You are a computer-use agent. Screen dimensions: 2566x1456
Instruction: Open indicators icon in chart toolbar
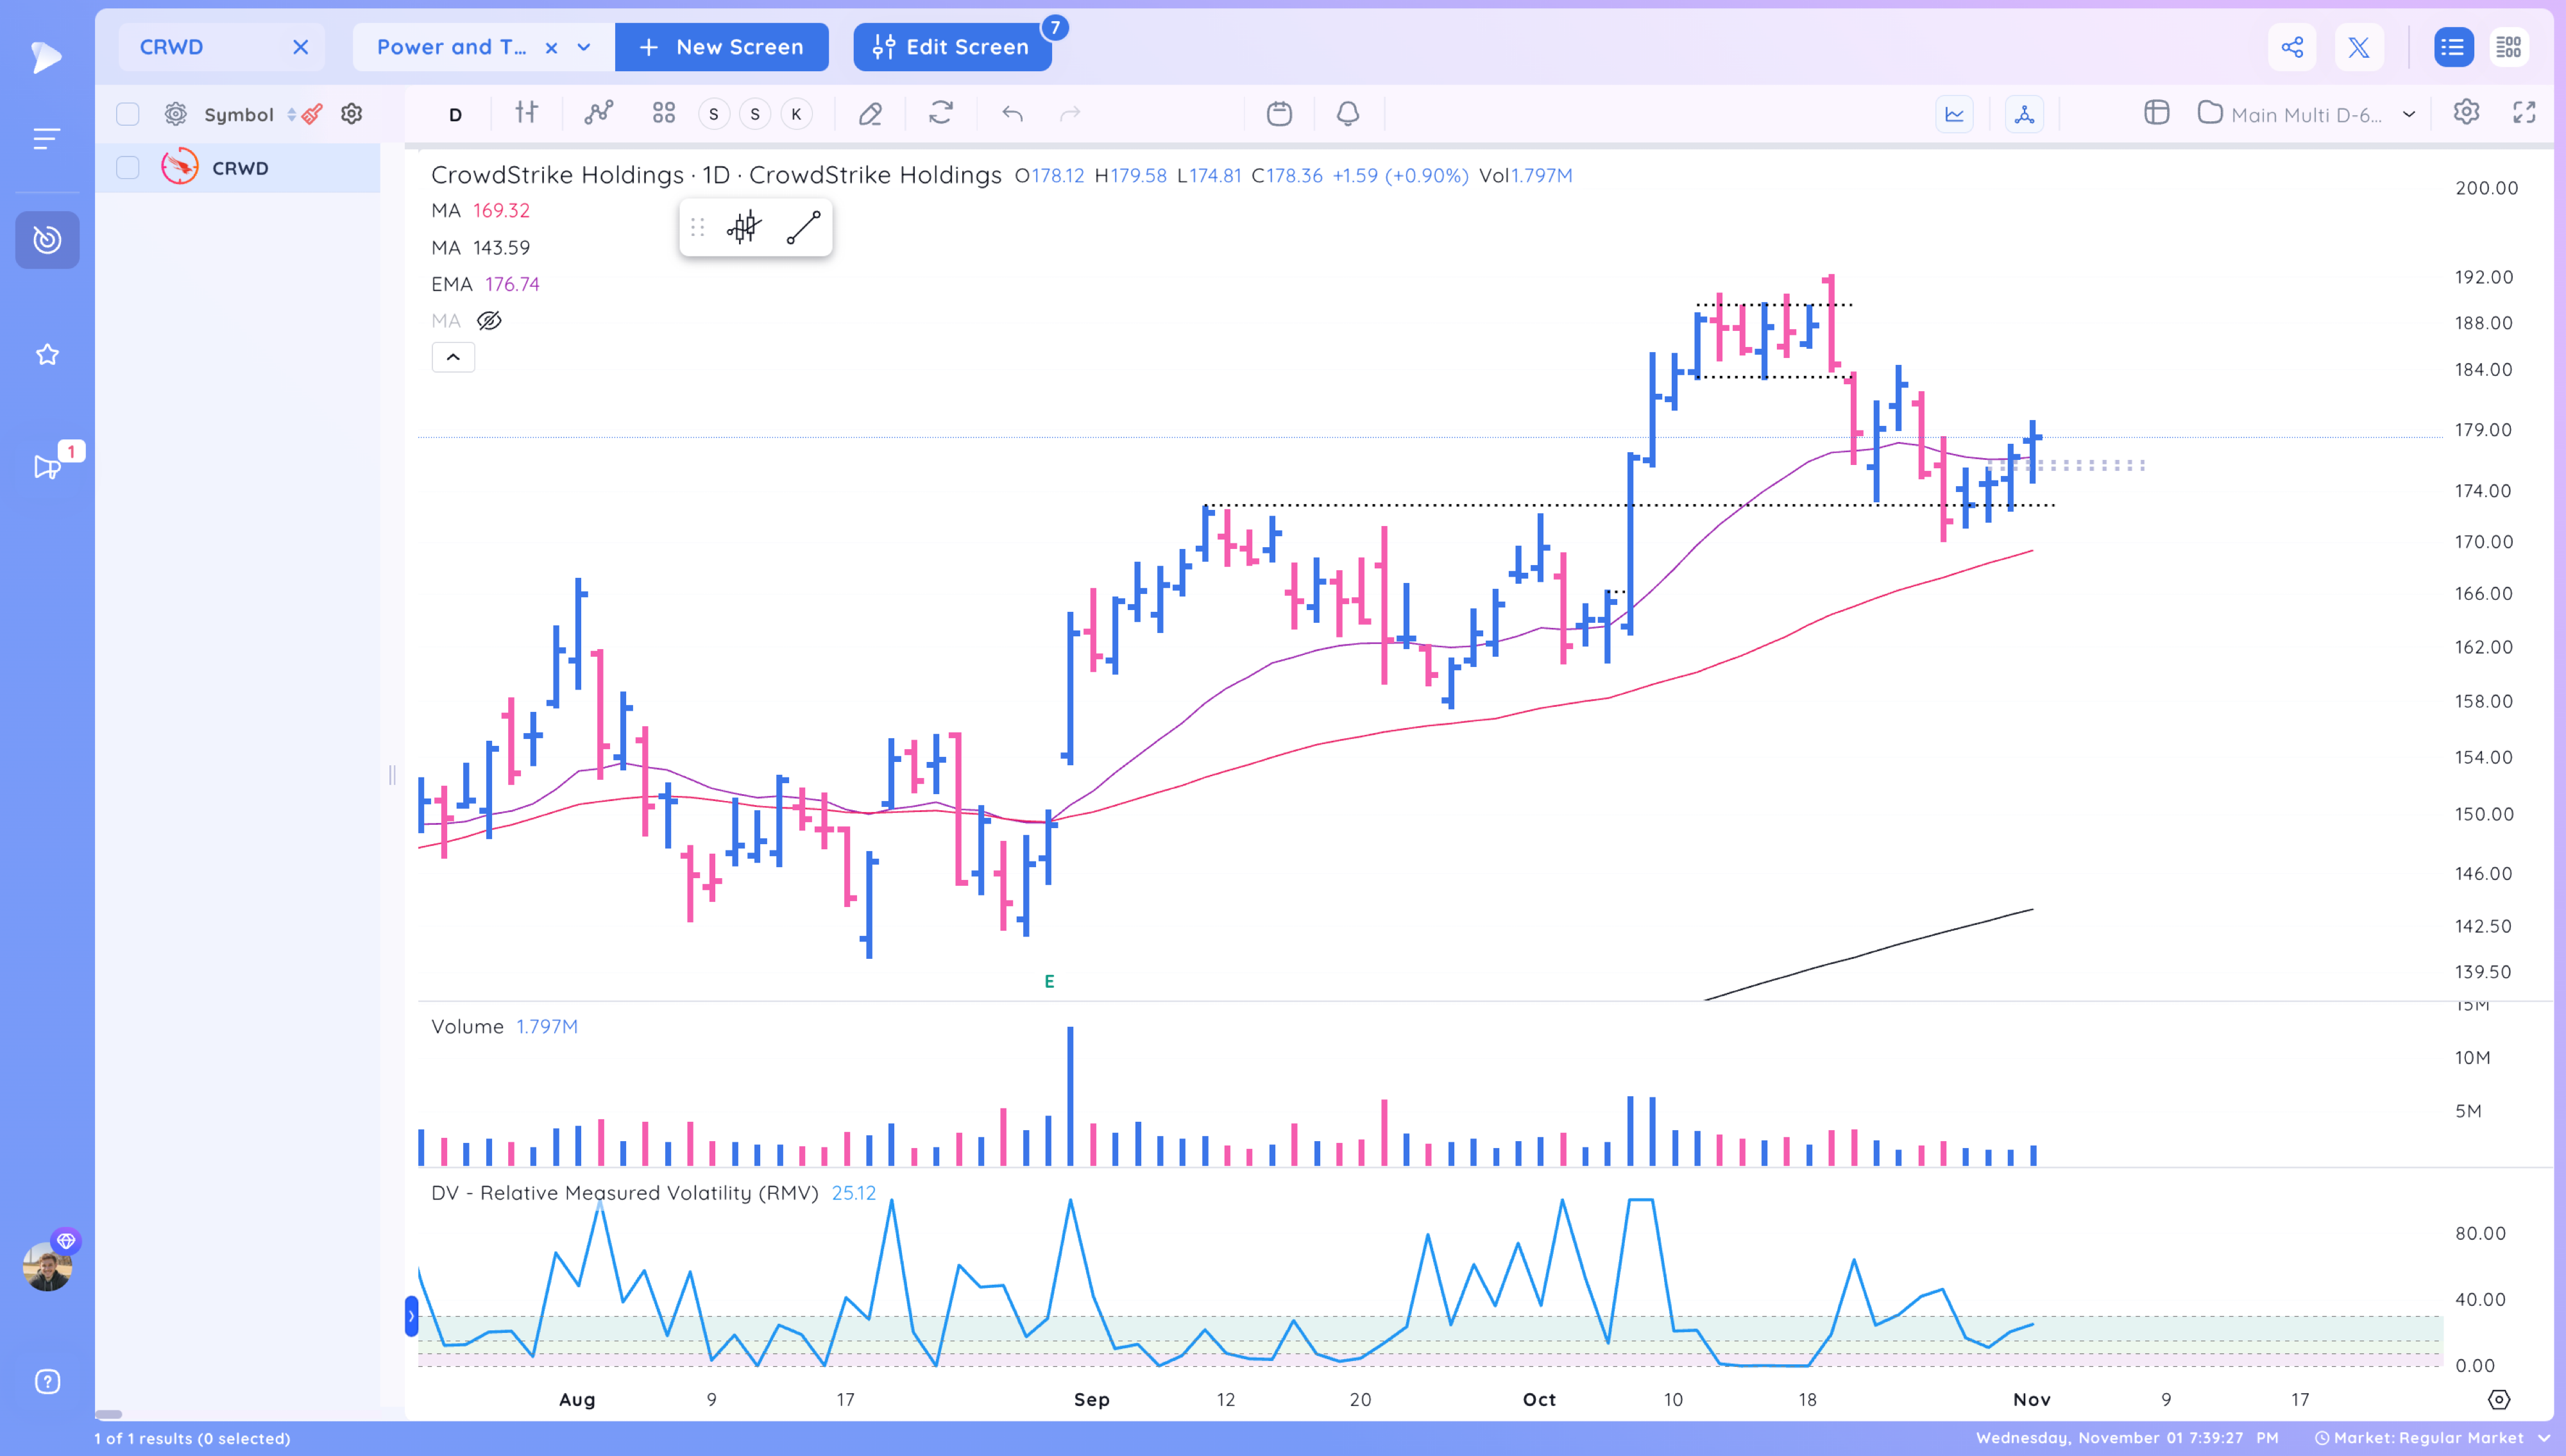tap(598, 113)
